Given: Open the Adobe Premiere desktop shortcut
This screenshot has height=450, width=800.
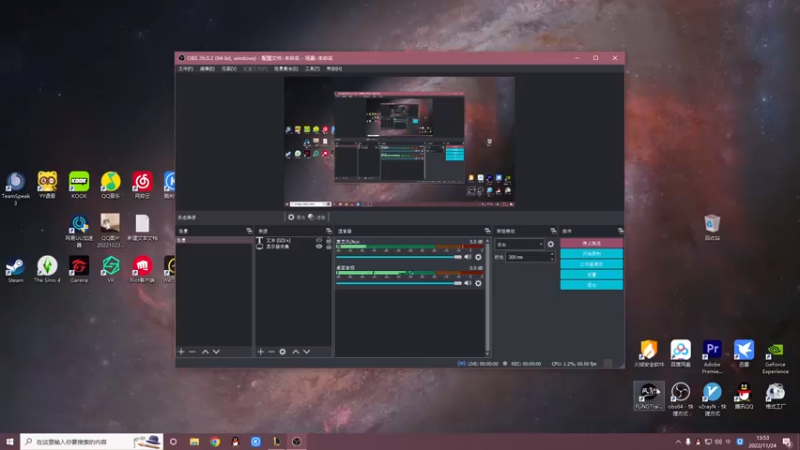Looking at the screenshot, I should coord(712,356).
